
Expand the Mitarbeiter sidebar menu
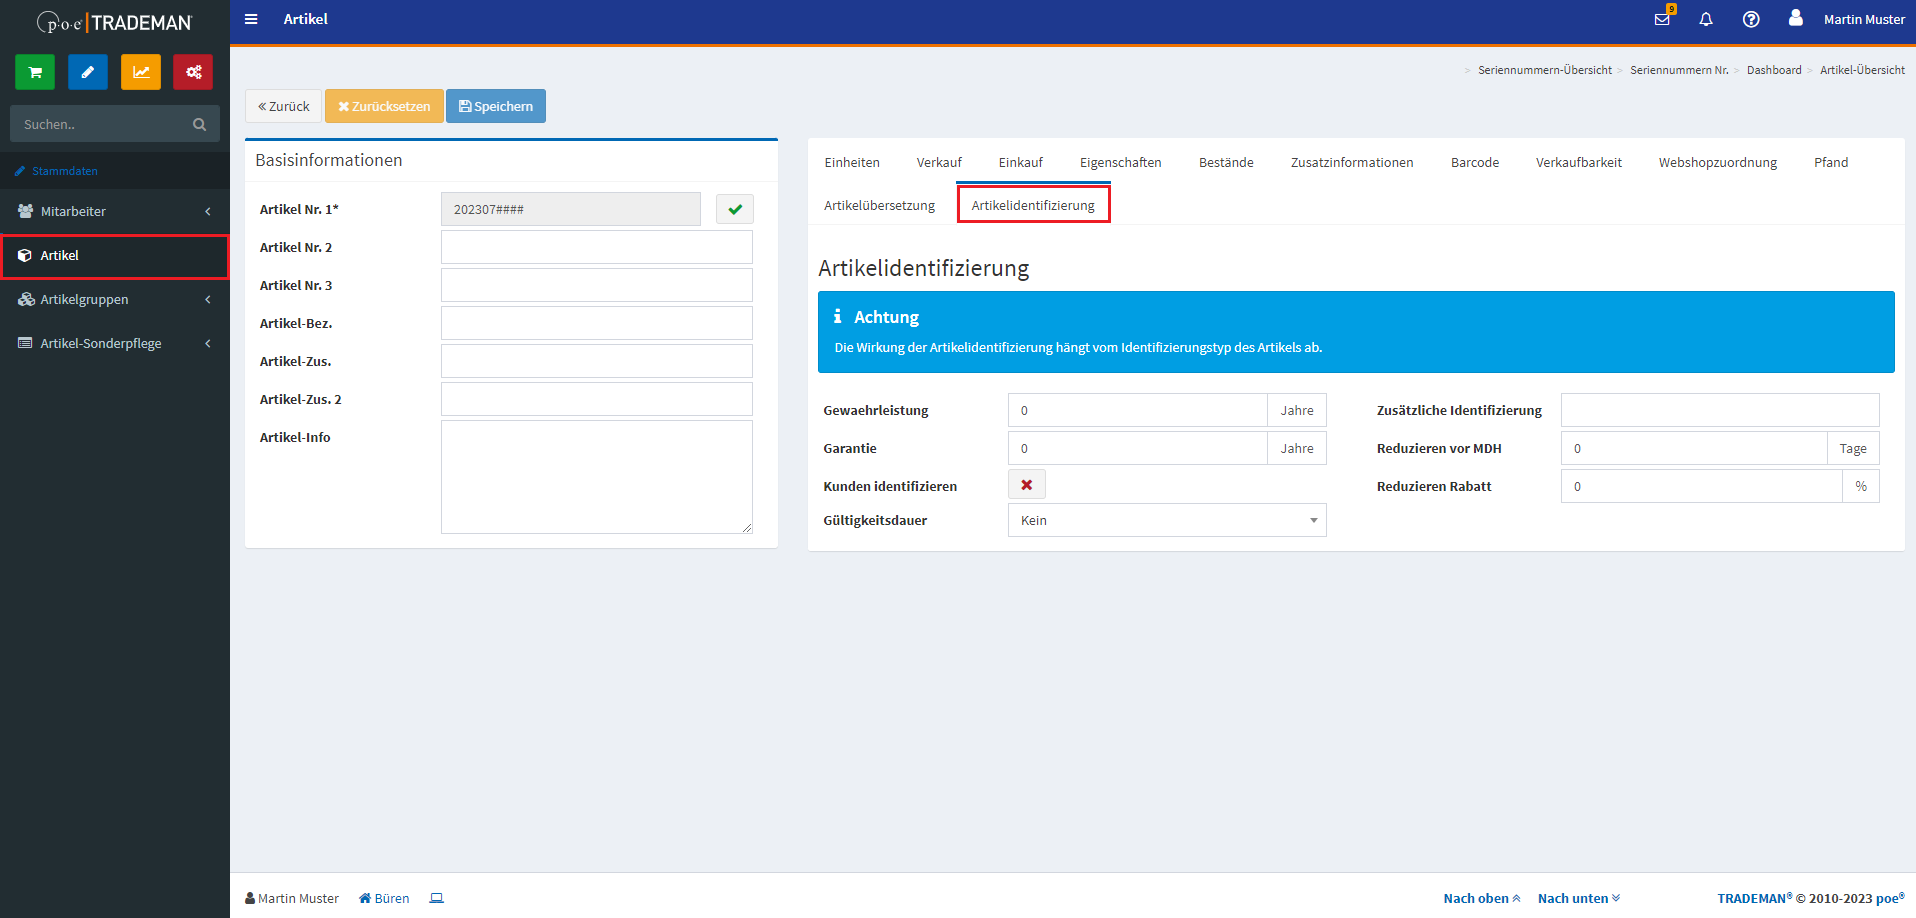[x=115, y=211]
